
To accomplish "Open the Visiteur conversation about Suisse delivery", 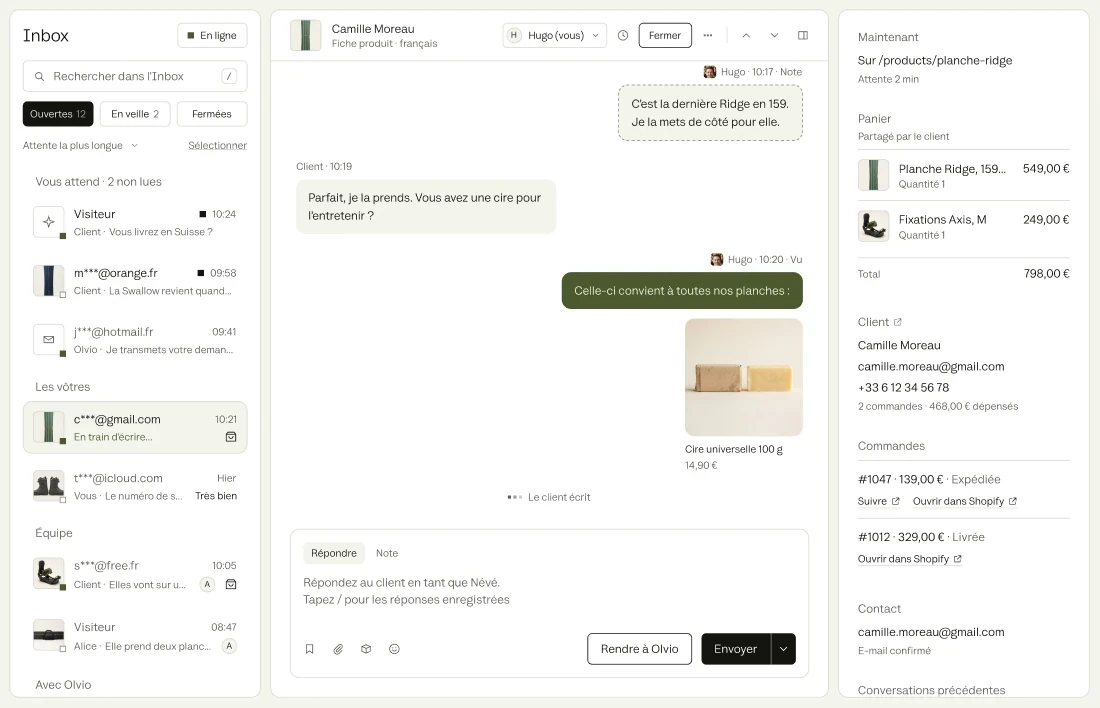I will pos(135,222).
